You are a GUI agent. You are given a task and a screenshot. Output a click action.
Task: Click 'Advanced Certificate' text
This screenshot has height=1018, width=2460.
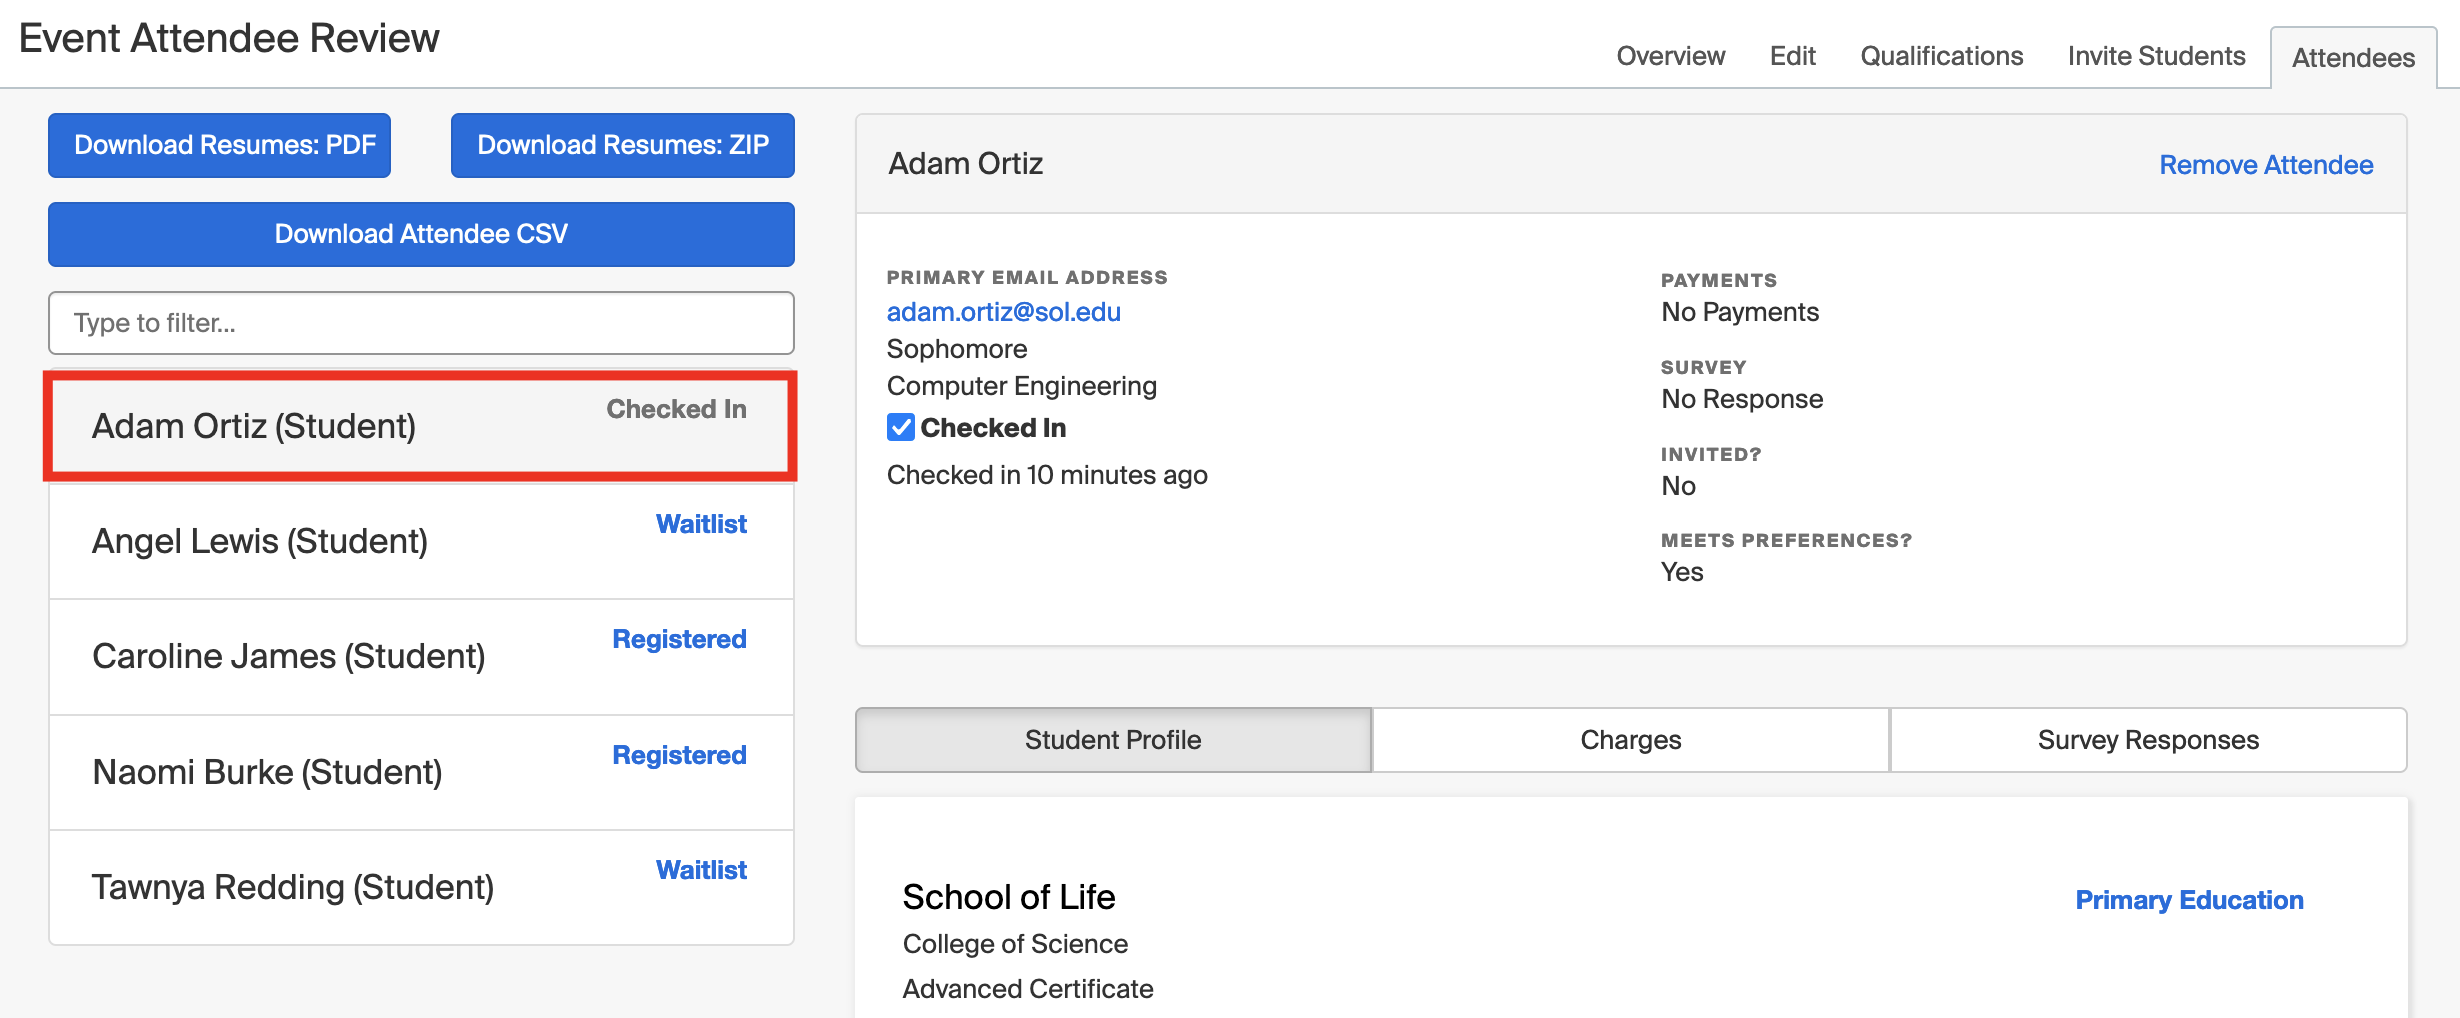1028,989
